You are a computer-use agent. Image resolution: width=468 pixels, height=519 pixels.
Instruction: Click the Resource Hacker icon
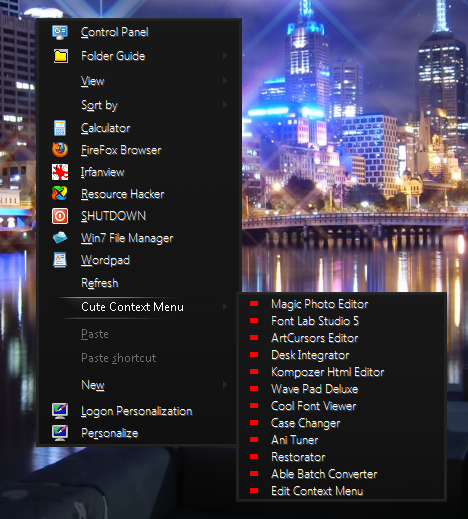pos(60,194)
